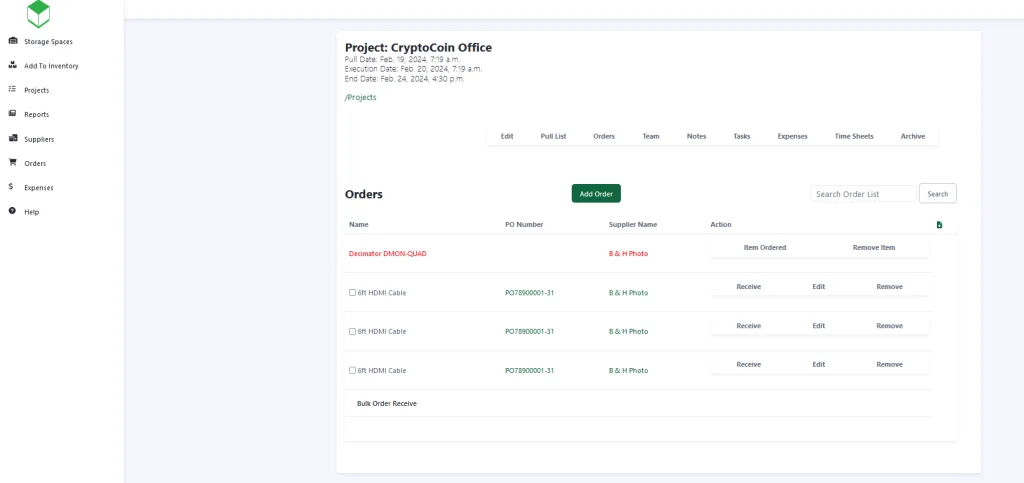The height and width of the screenshot is (483, 1024).
Task: Follow the /Projects breadcrumb link
Action: point(360,97)
